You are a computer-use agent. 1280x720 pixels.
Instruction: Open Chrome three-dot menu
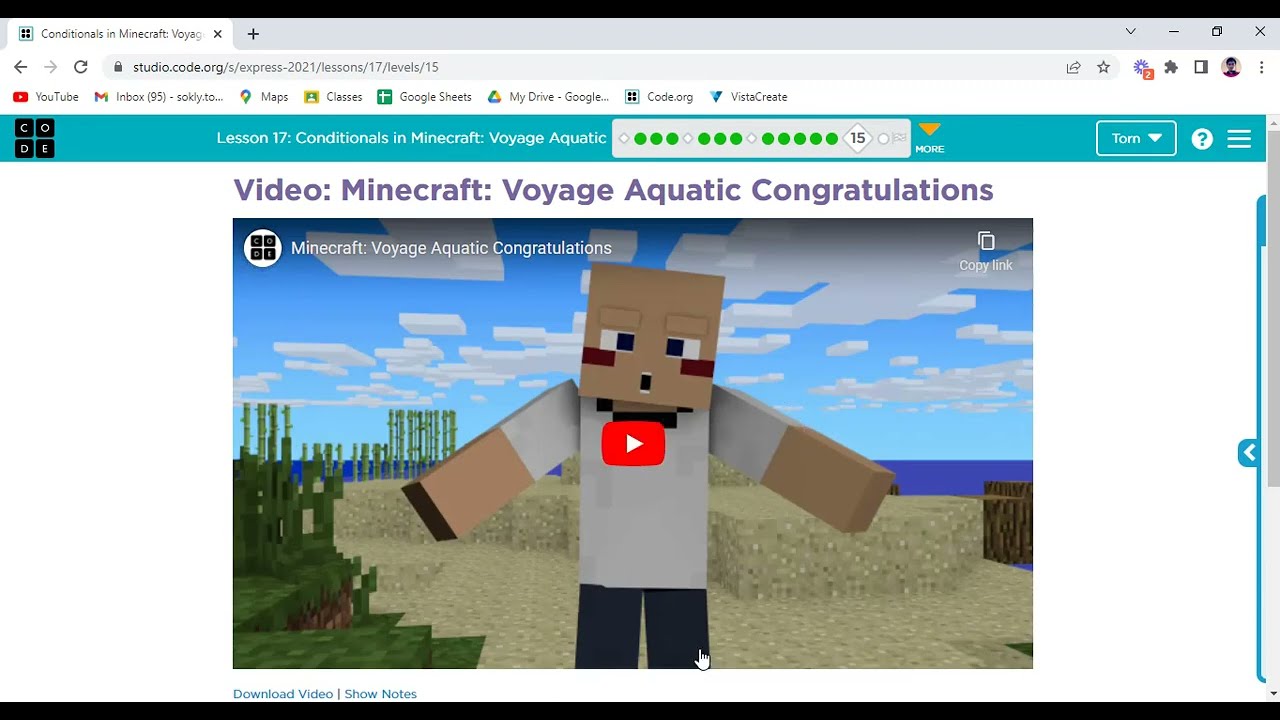(x=1261, y=67)
